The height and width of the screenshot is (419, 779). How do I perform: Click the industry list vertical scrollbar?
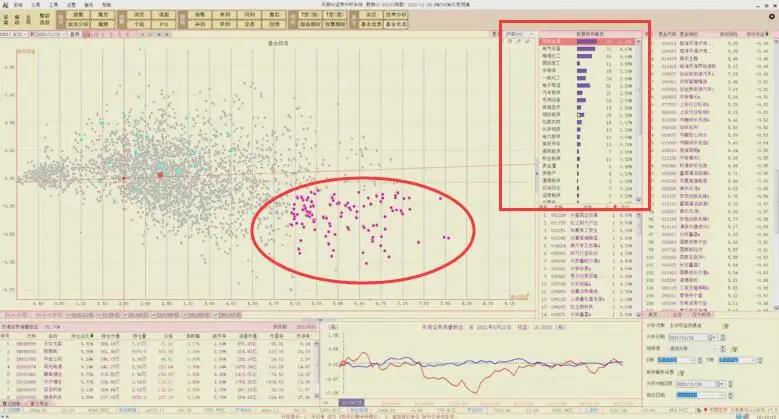(x=638, y=119)
